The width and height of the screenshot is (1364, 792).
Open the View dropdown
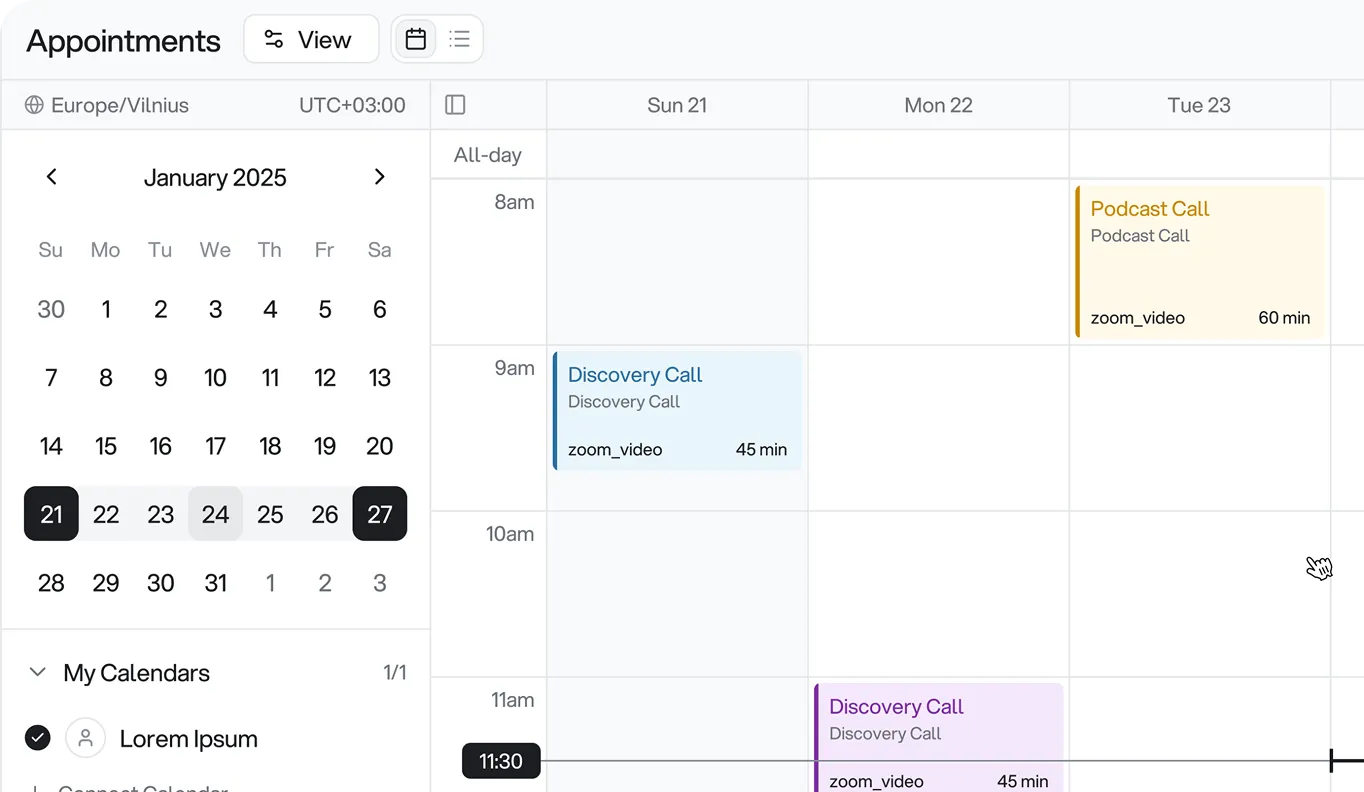[x=311, y=39]
